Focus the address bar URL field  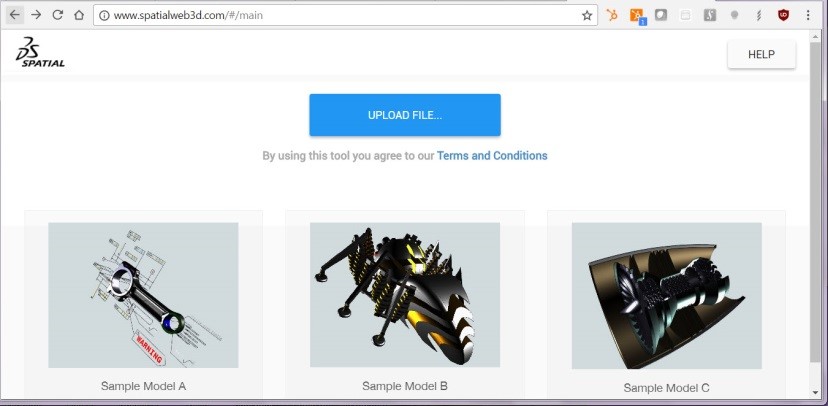(340, 16)
